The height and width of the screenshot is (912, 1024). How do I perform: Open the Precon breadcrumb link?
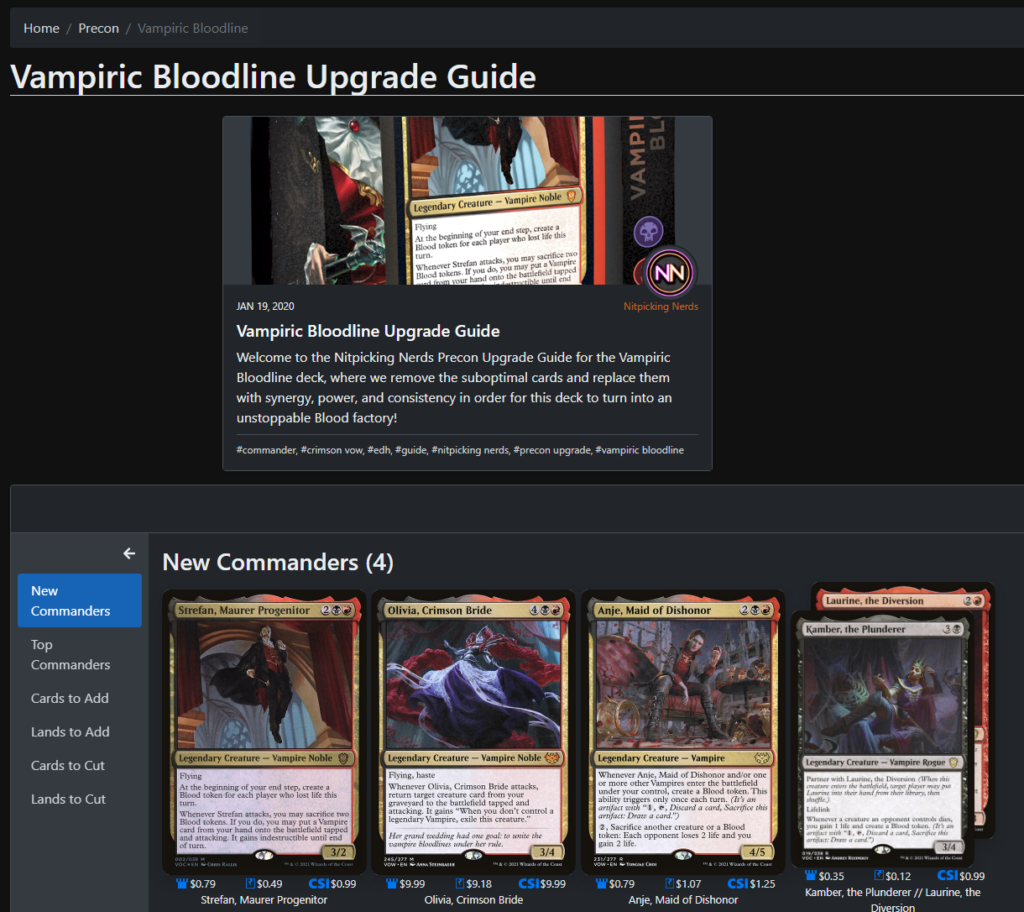99,28
